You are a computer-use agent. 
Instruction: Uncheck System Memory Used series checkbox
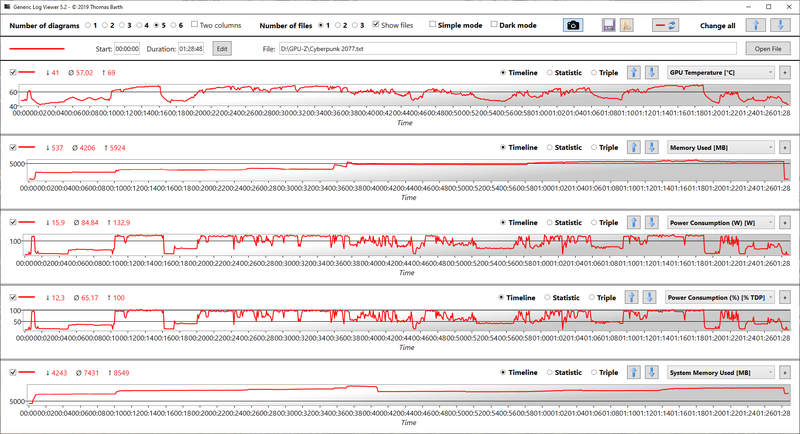point(13,372)
